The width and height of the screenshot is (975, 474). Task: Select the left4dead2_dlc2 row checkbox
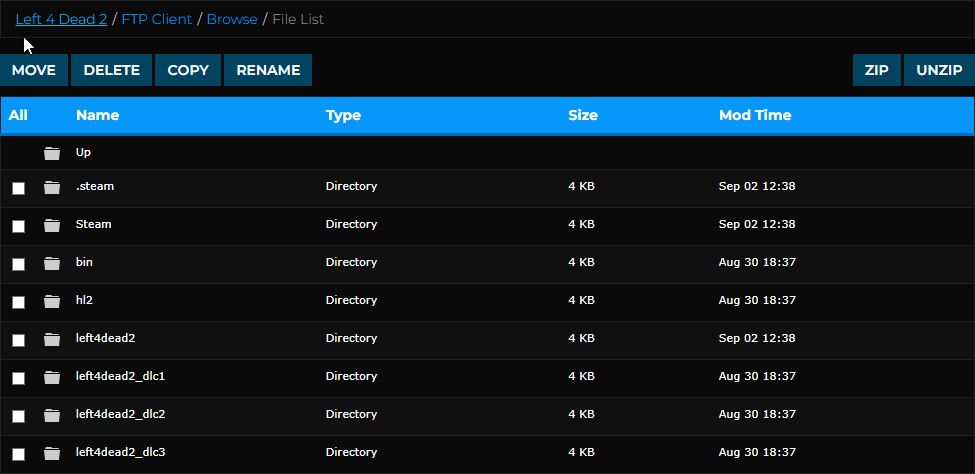click(x=18, y=416)
